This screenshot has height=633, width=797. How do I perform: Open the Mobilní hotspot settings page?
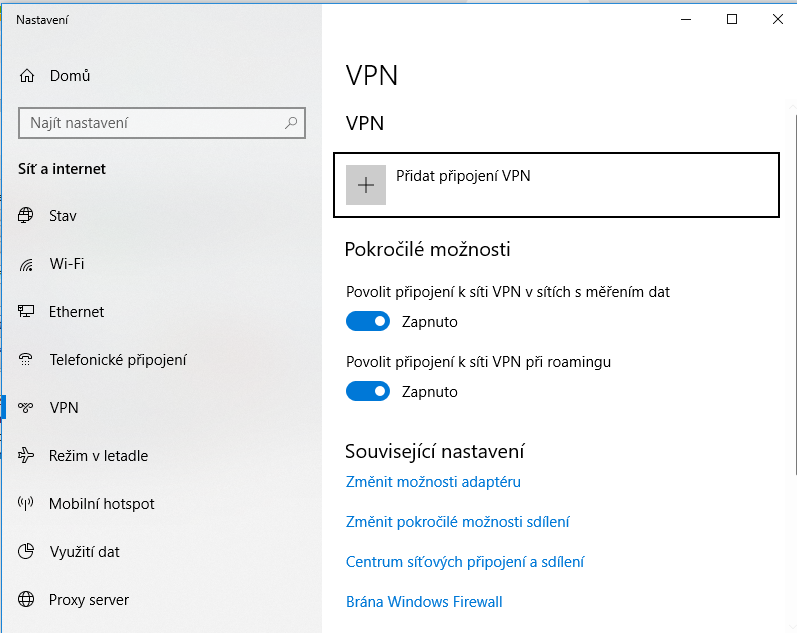(101, 504)
